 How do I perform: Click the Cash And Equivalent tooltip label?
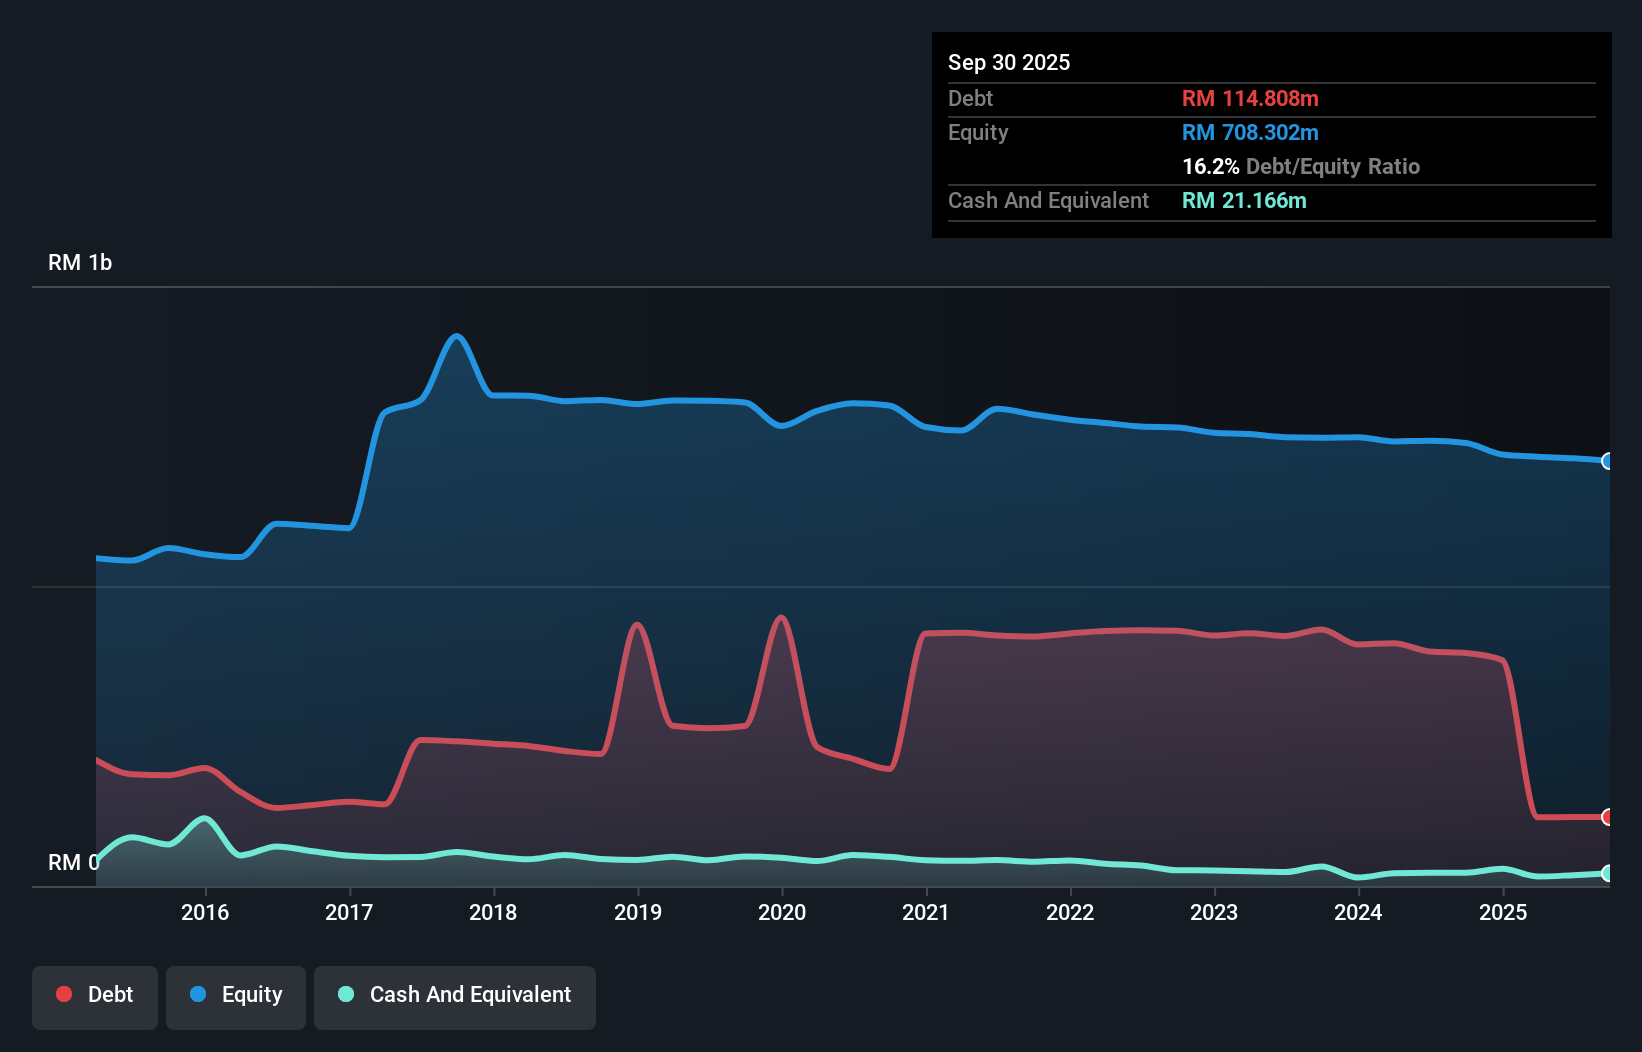(x=1048, y=200)
